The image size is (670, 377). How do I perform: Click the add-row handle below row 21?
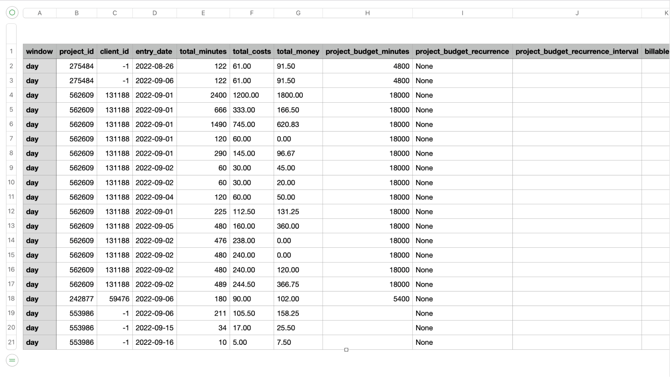pyautogui.click(x=12, y=360)
